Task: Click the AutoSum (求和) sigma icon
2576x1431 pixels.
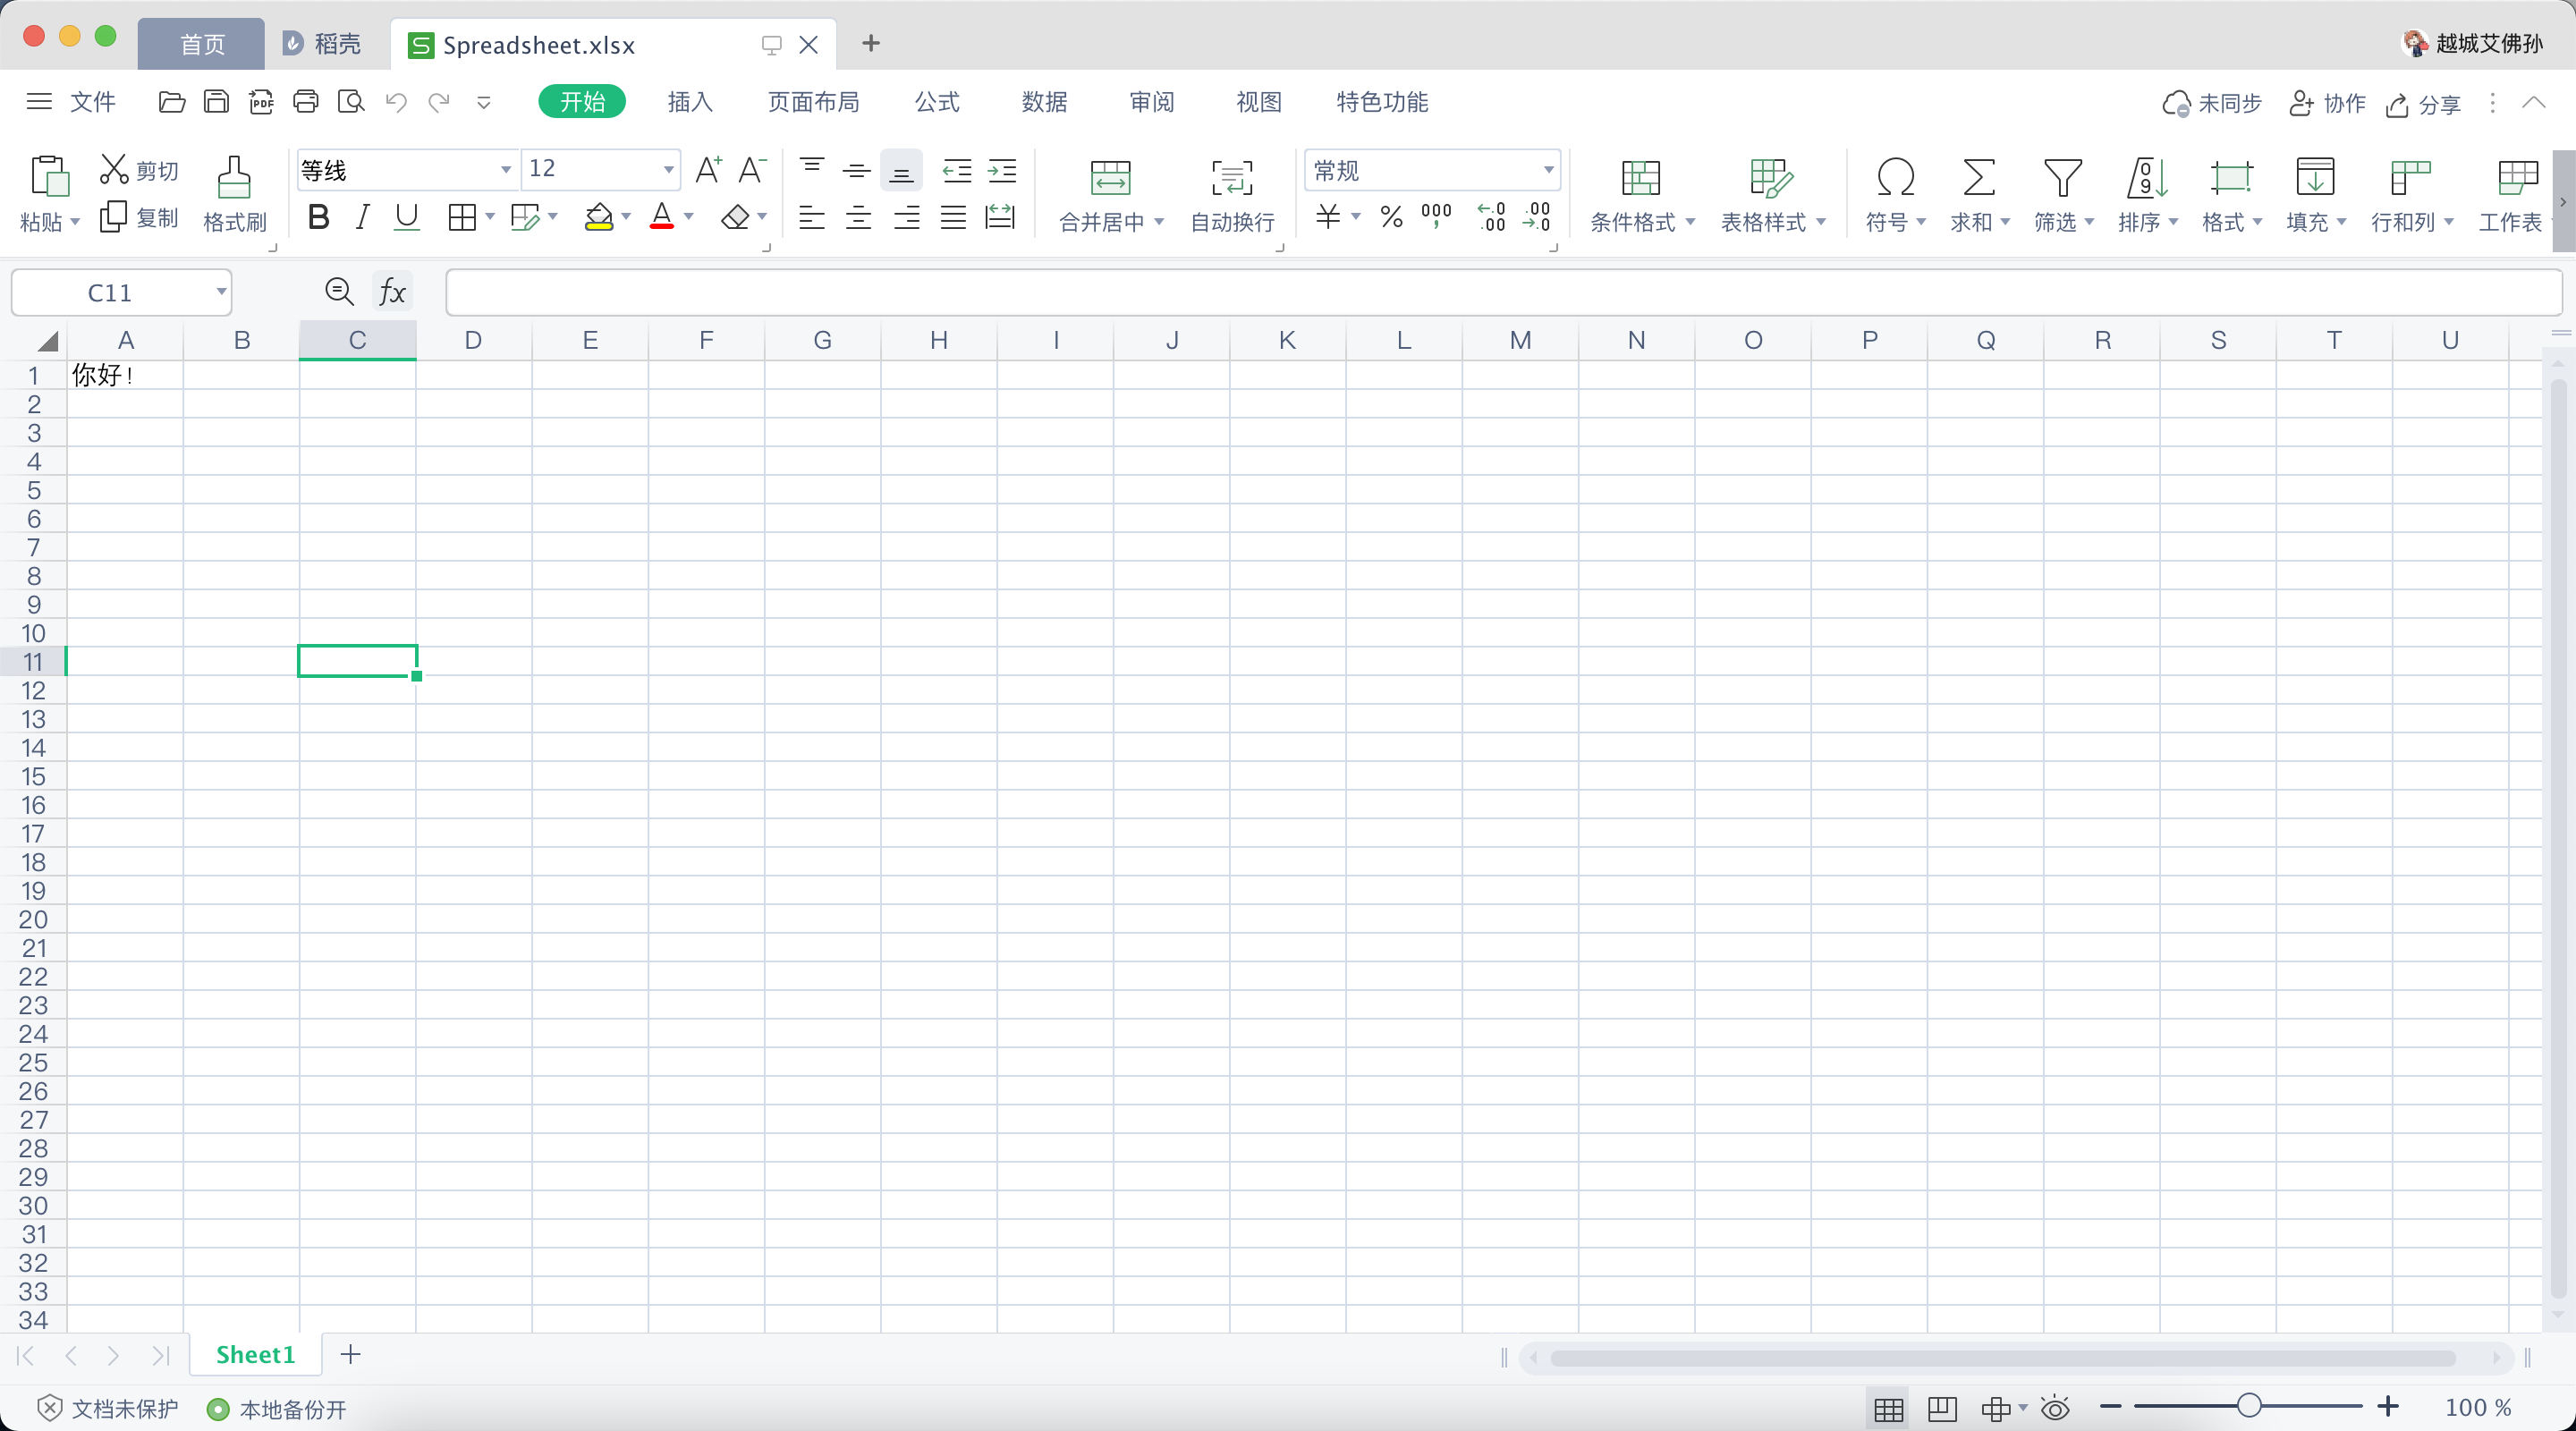Action: [x=1978, y=177]
